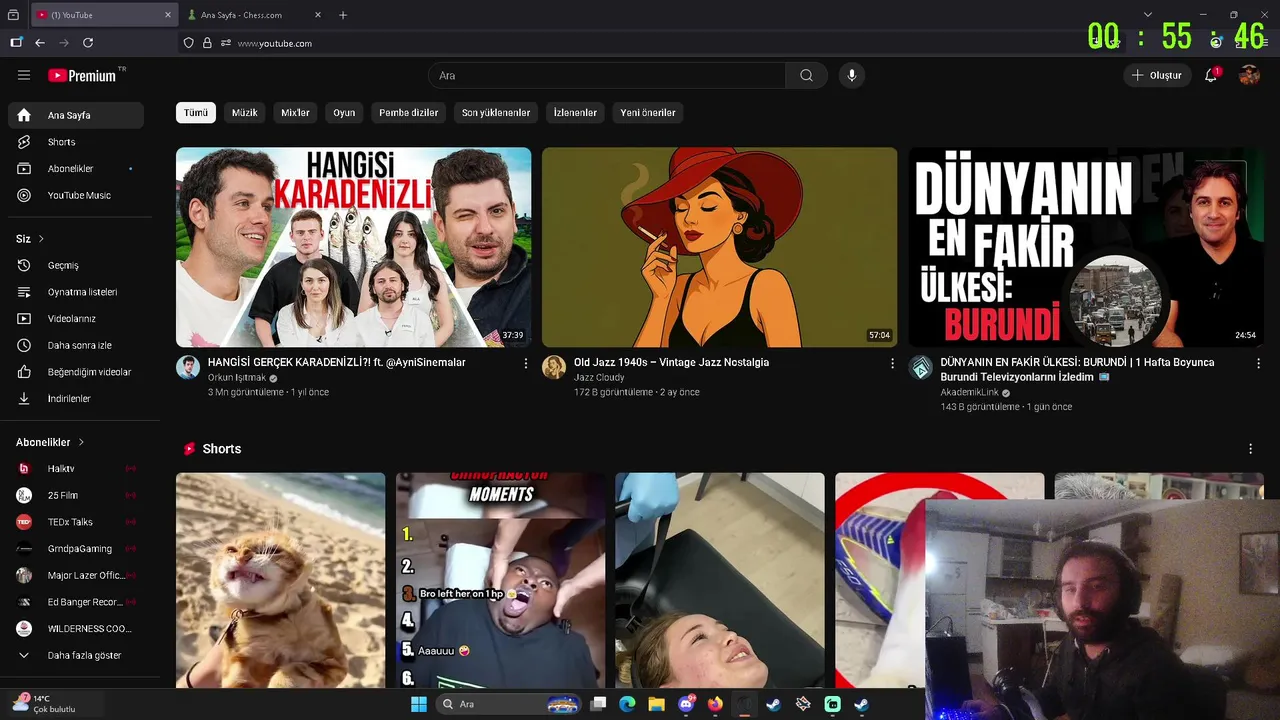Screen dimensions: 1280x720
Task: Open Discord from taskbar
Action: coord(686,704)
